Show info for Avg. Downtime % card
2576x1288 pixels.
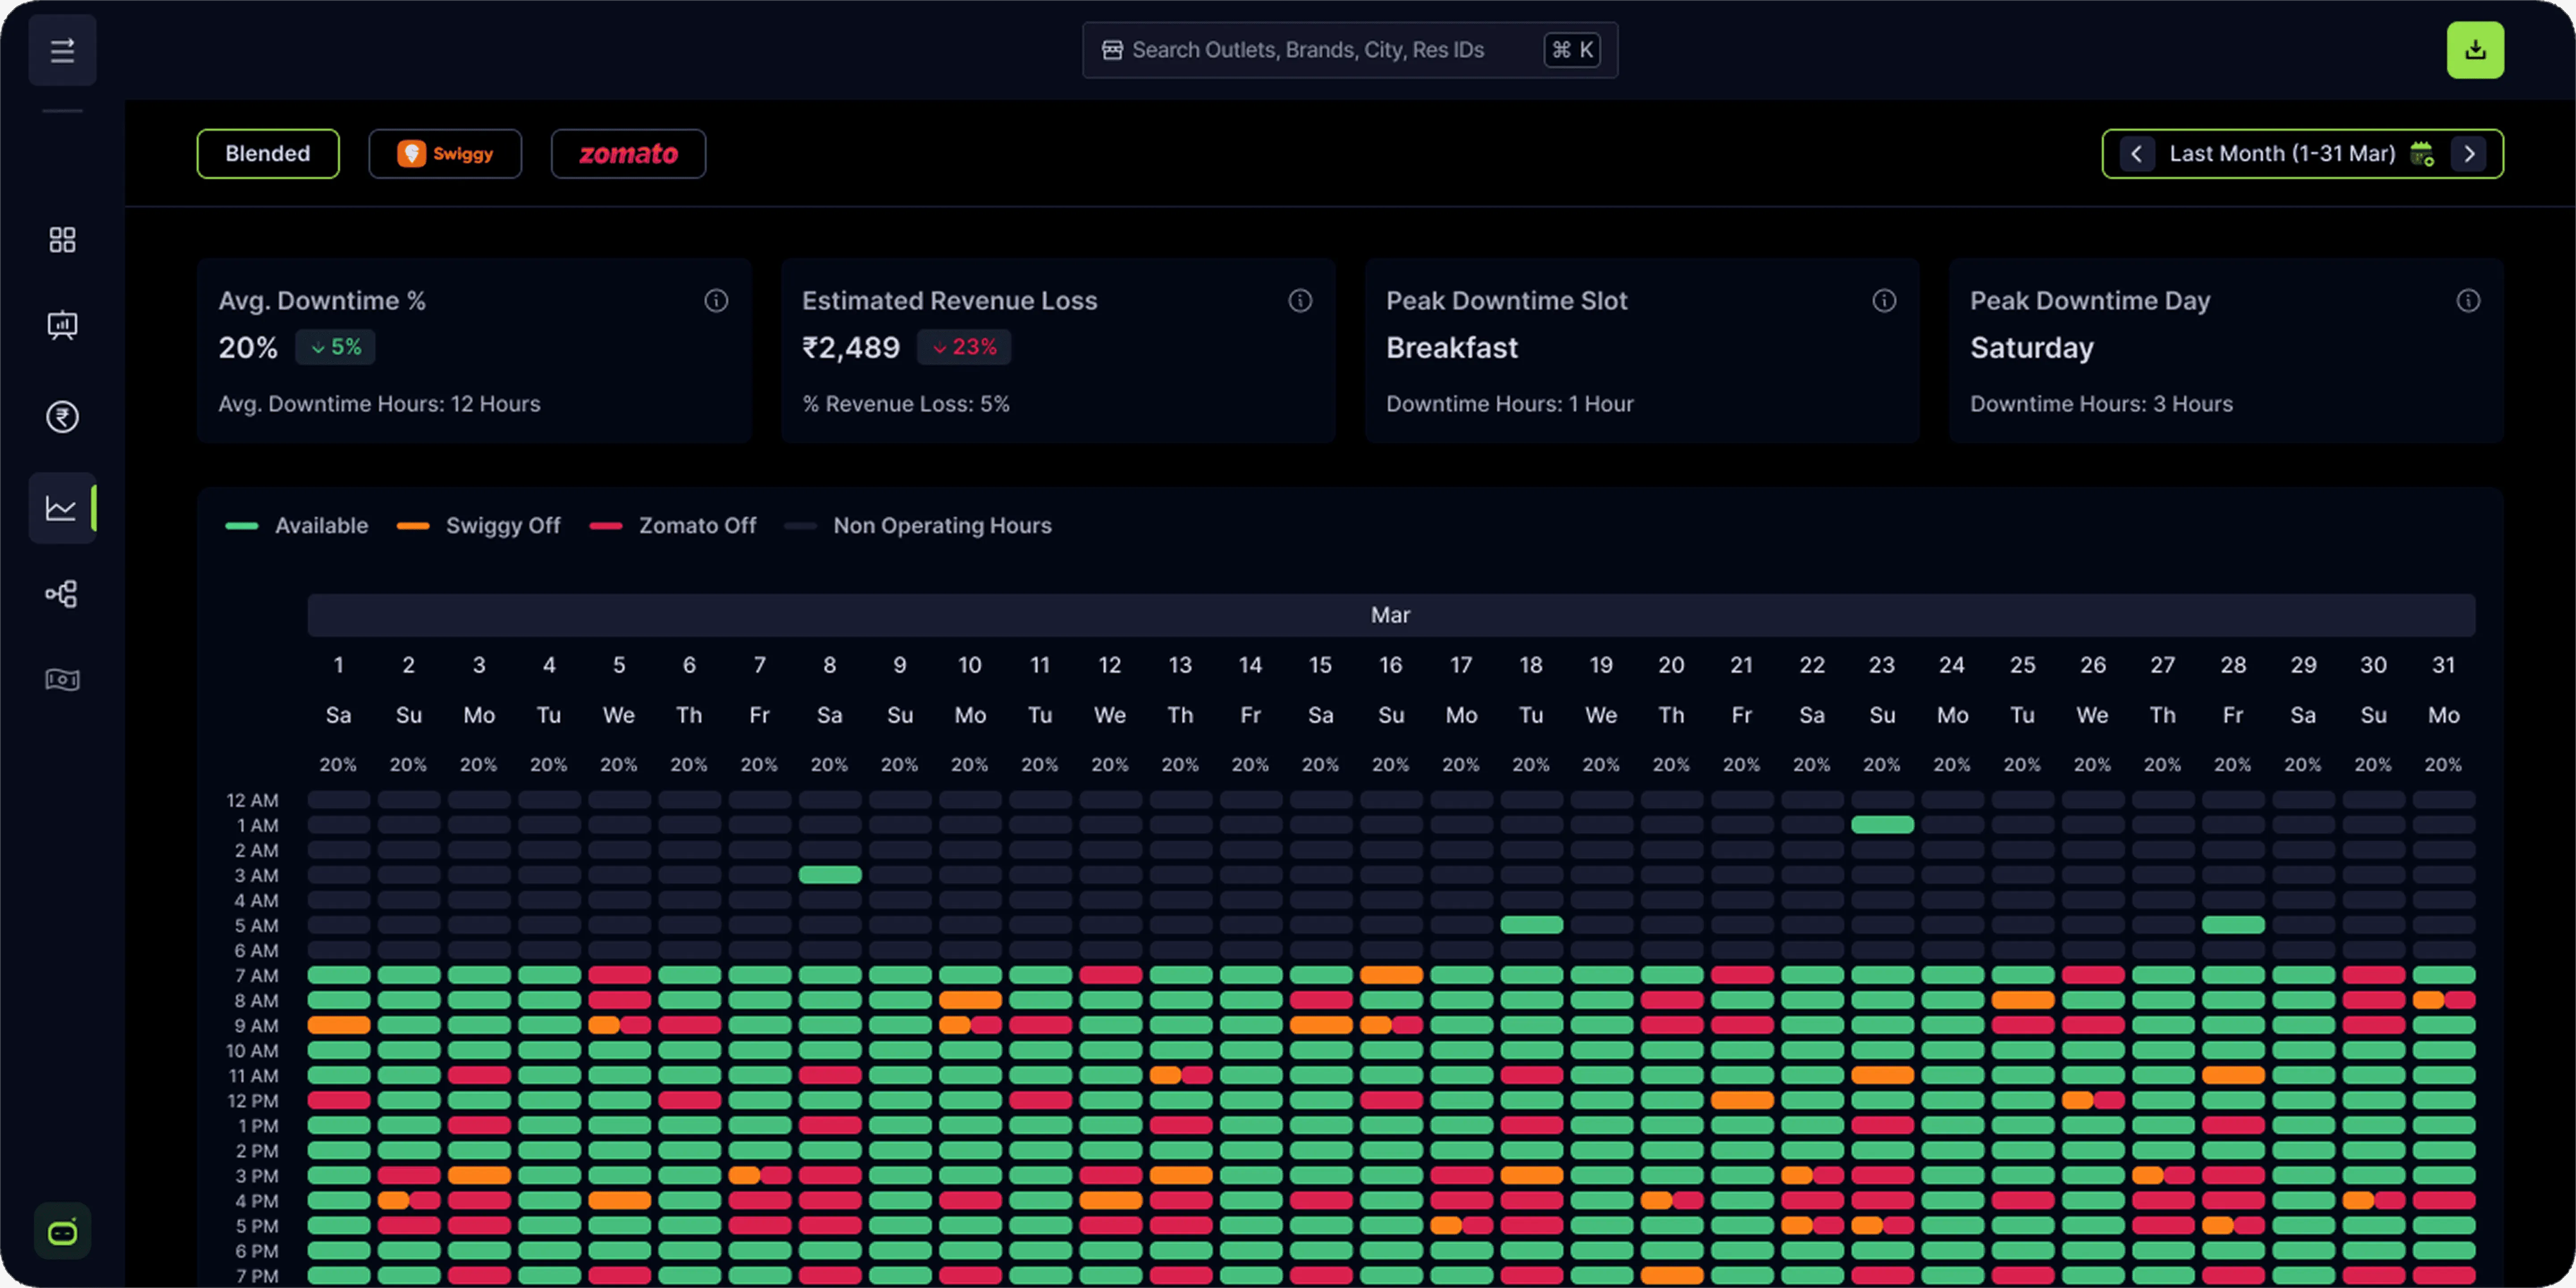click(x=716, y=301)
